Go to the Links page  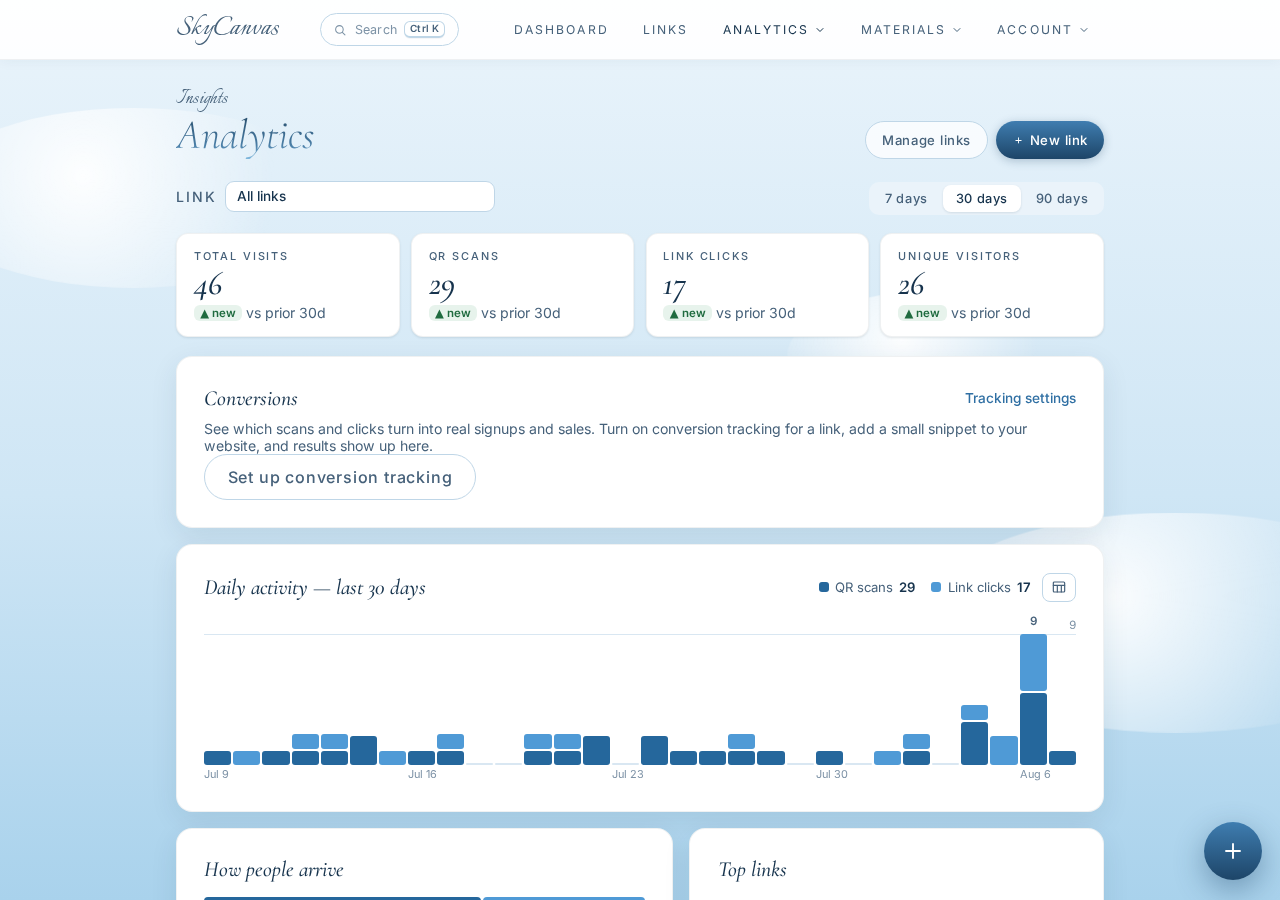click(665, 30)
